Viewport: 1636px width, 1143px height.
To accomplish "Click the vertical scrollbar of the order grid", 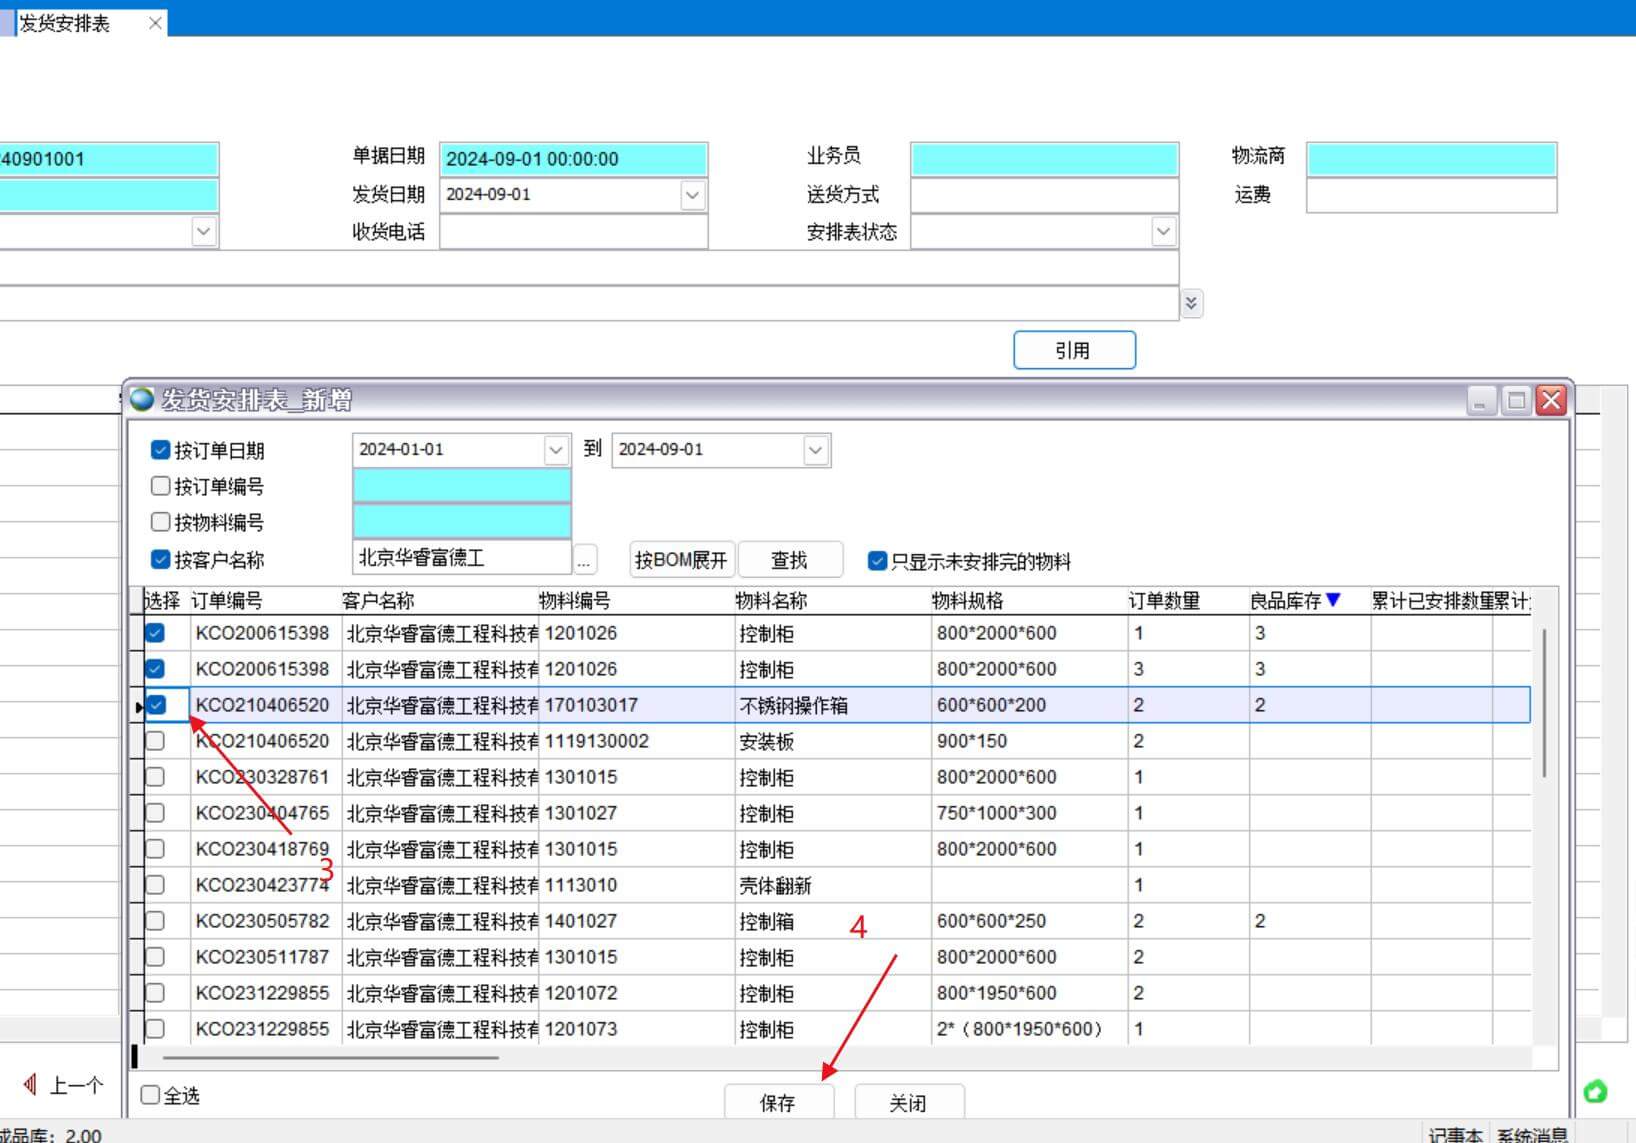I will click(x=1545, y=700).
